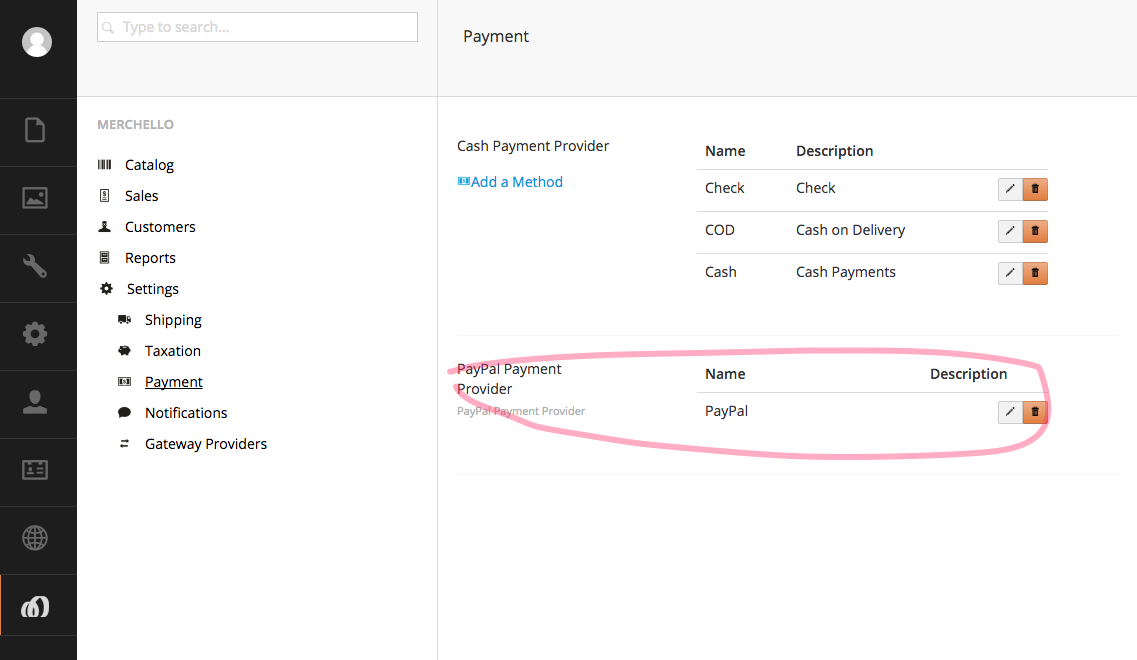
Task: Go to Gateway Providers settings
Action: 206,444
